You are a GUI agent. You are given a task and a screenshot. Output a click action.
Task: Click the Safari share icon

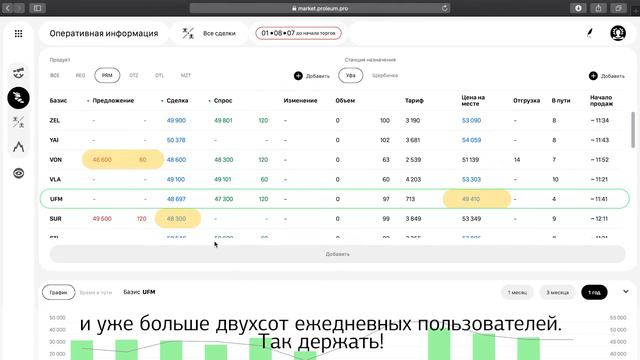pyautogui.click(x=598, y=8)
